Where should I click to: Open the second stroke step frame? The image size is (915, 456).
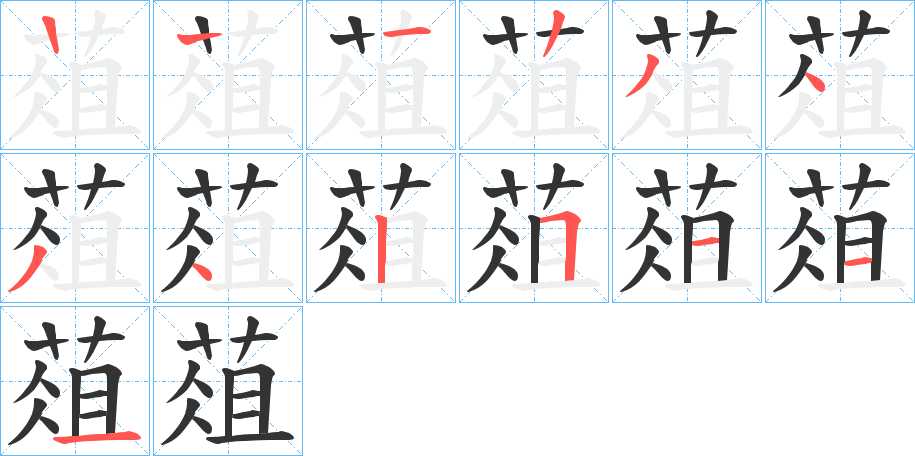click(228, 75)
